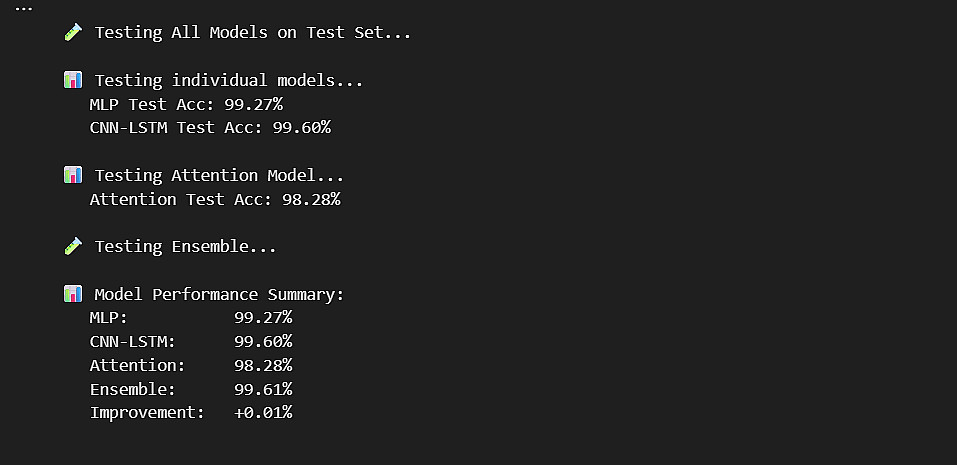
Task: Select the "Attention Test Acc: 98.28%" line
Action: click(x=215, y=199)
